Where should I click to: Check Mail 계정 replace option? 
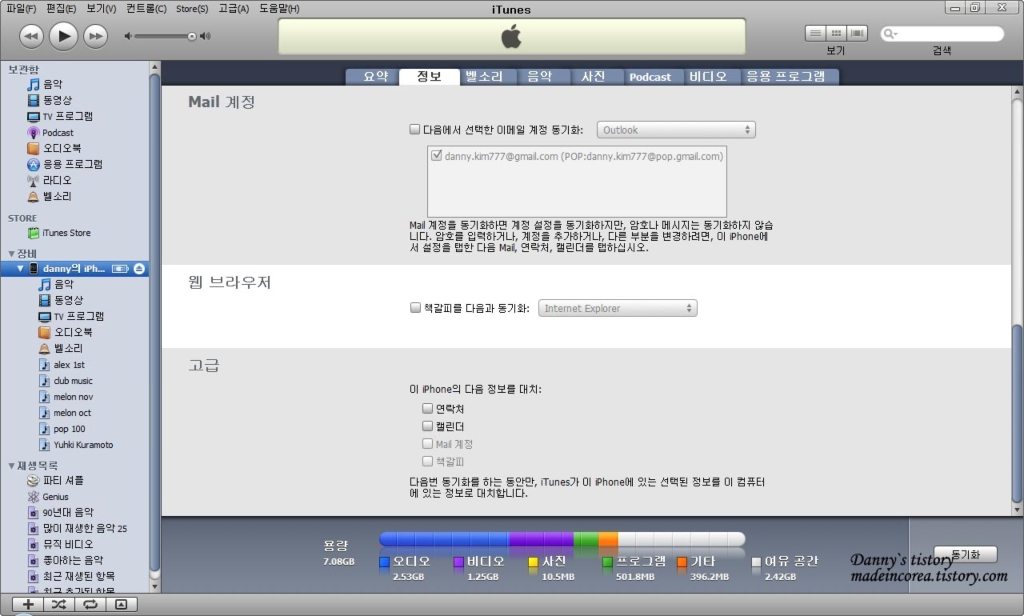(x=427, y=444)
